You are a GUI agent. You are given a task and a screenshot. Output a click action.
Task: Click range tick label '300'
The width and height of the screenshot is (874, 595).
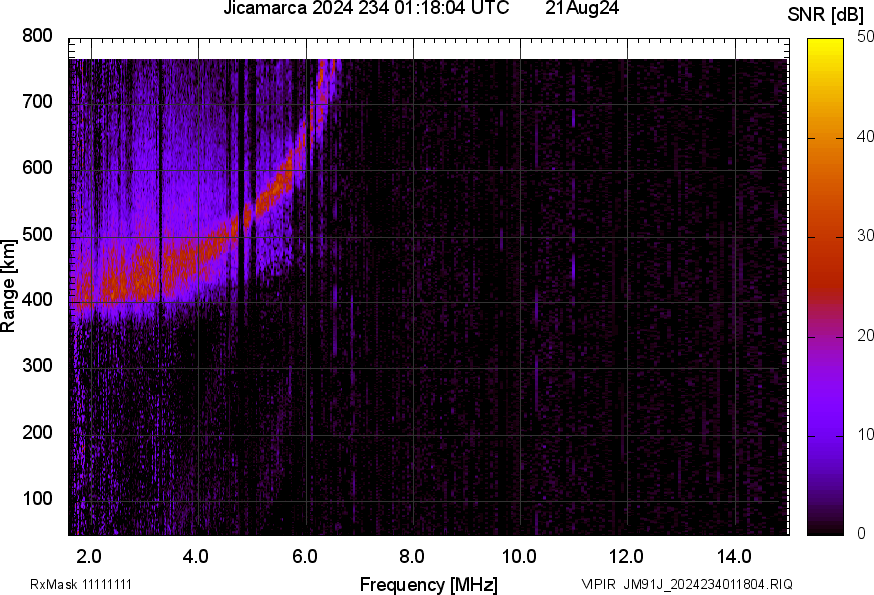37,366
